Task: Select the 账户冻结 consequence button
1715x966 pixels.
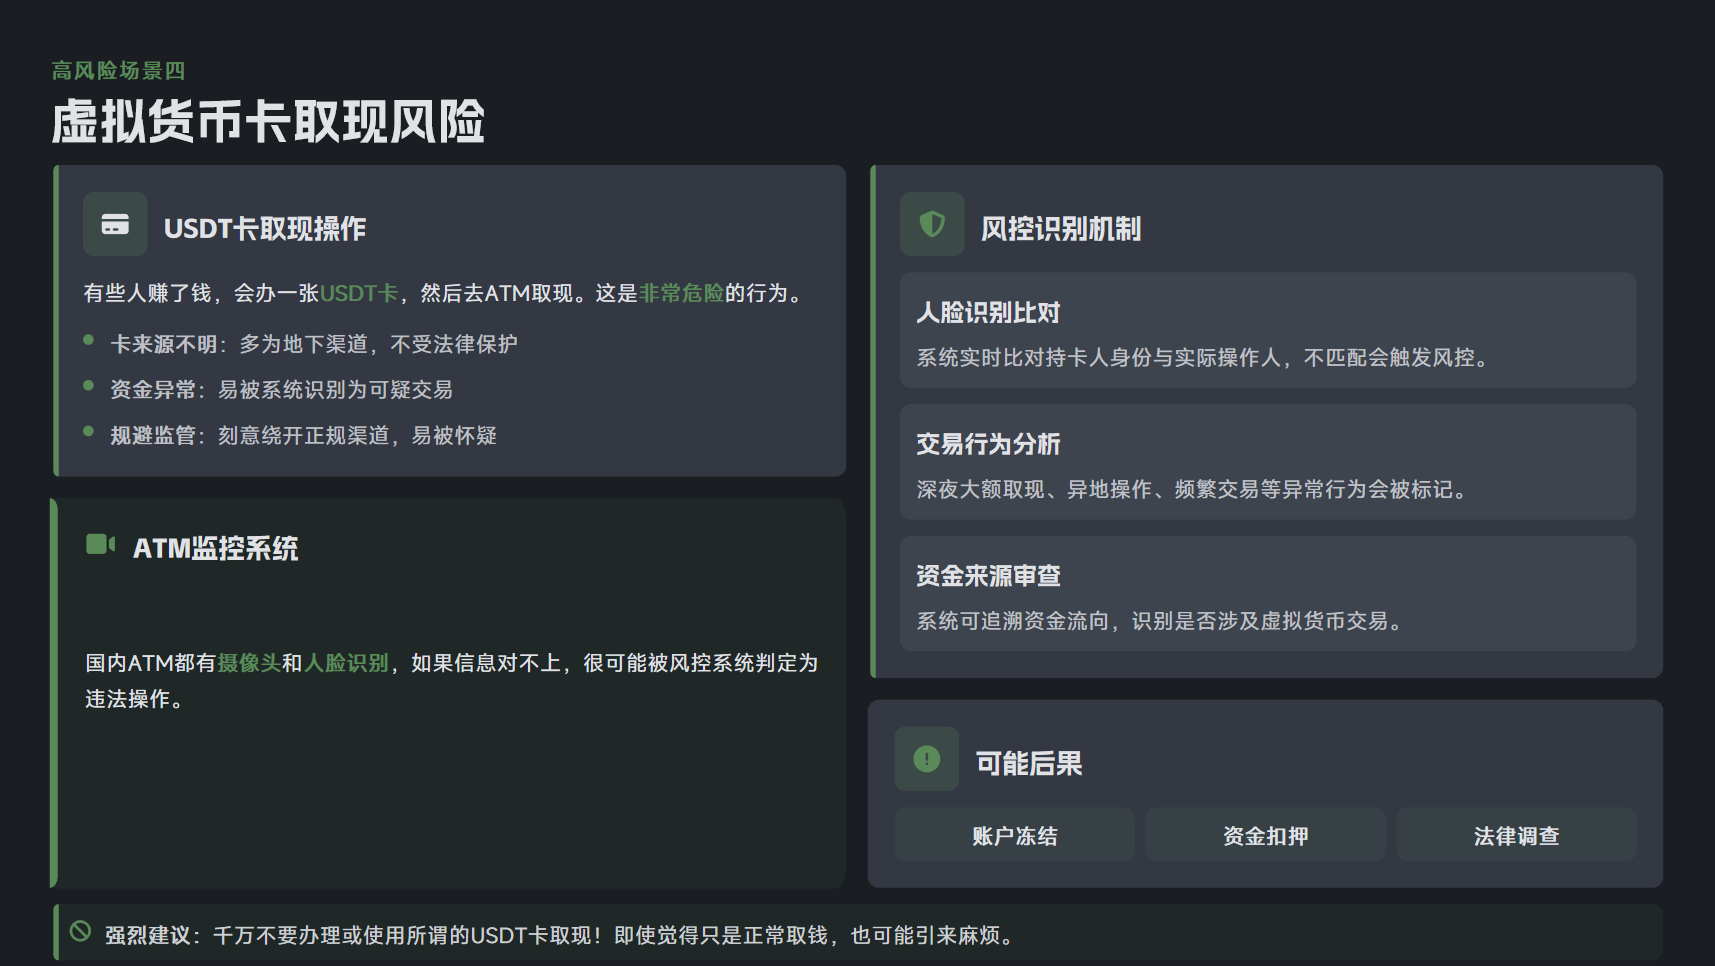Action: (1014, 835)
